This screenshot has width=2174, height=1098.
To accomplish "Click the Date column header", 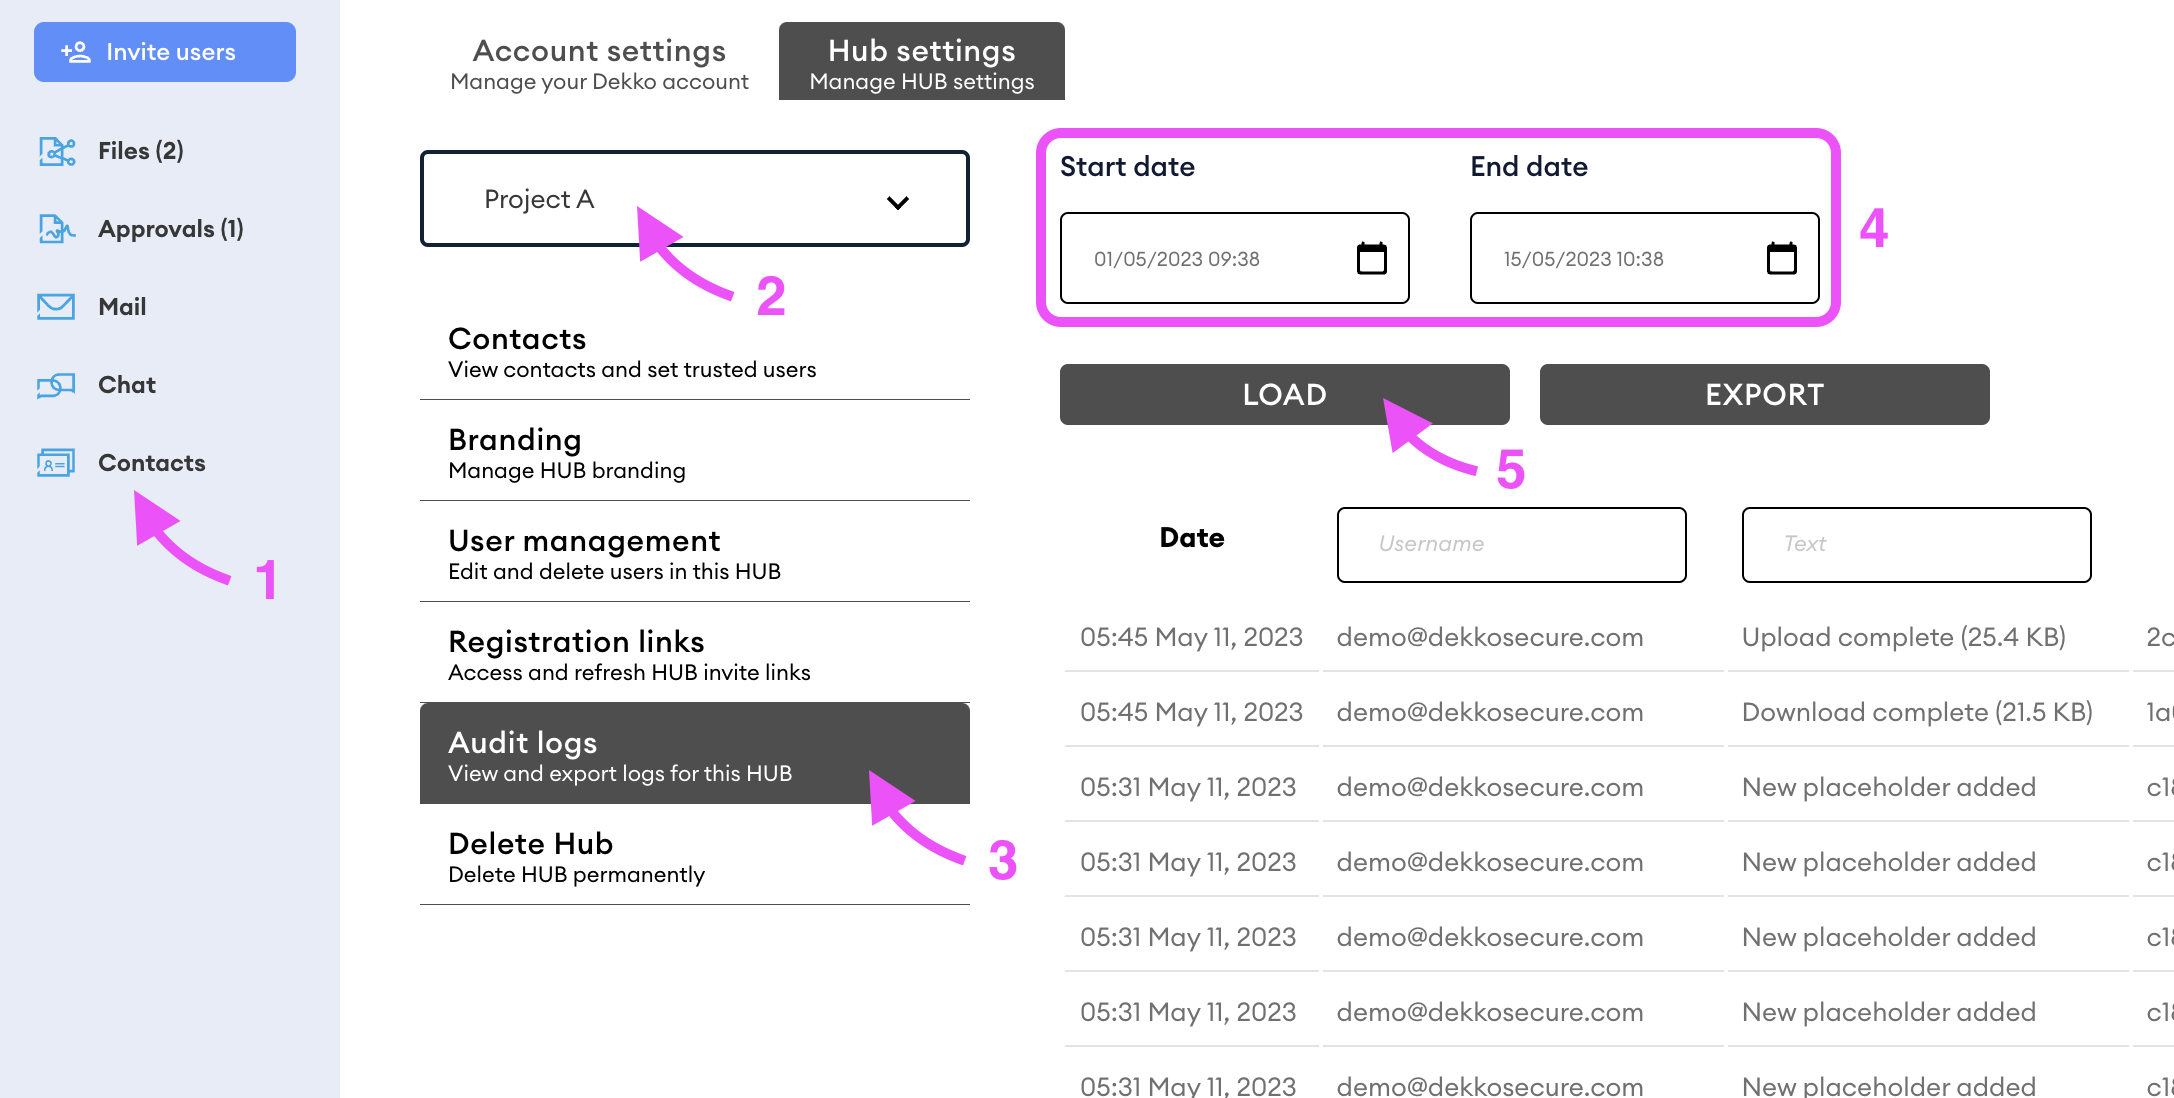I will pos(1192,538).
